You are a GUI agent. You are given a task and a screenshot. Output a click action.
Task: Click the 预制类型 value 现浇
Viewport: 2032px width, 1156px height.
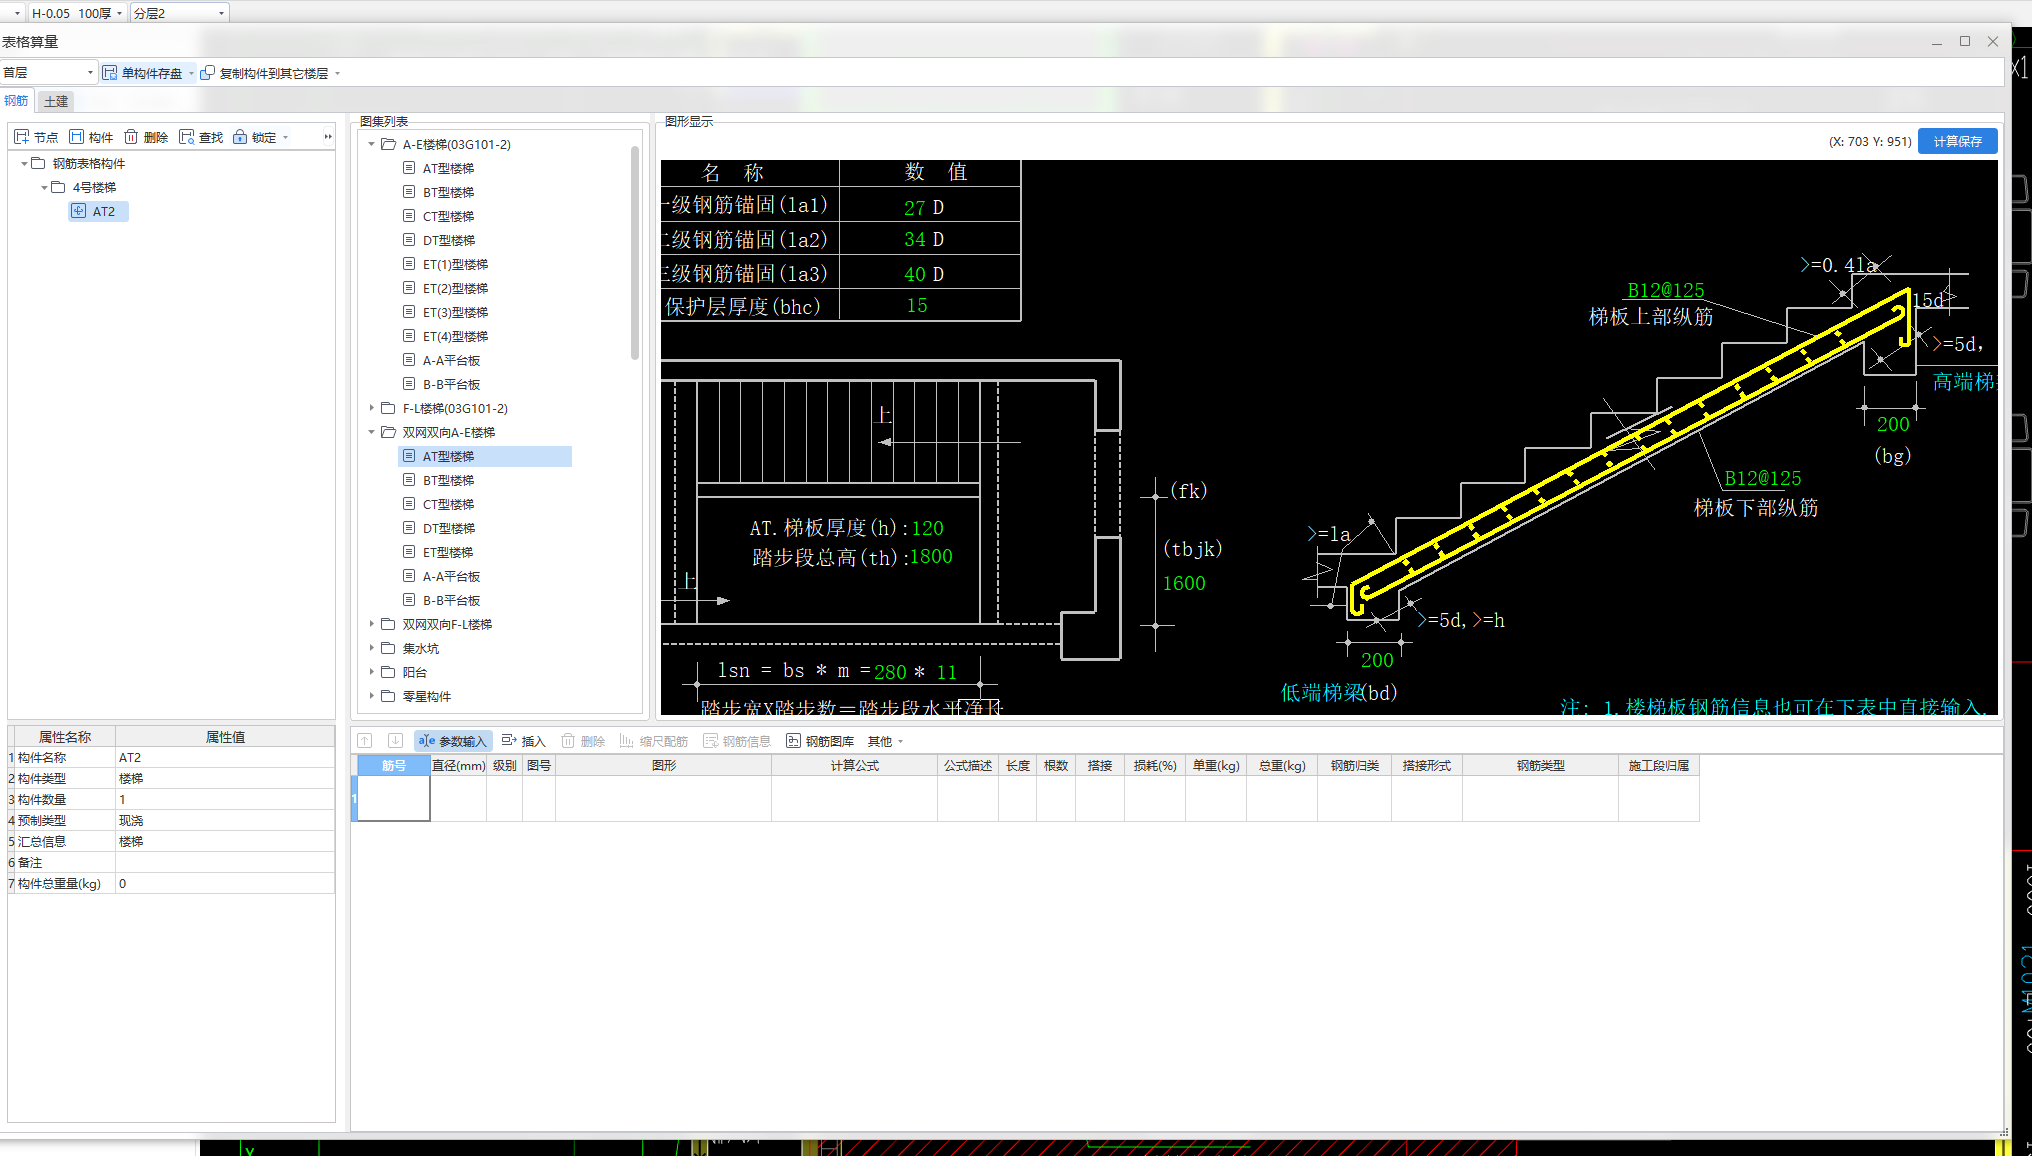click(x=225, y=821)
